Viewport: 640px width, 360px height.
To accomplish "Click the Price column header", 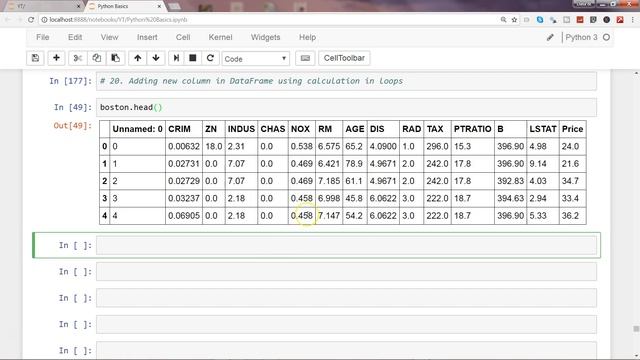I will coord(572,129).
